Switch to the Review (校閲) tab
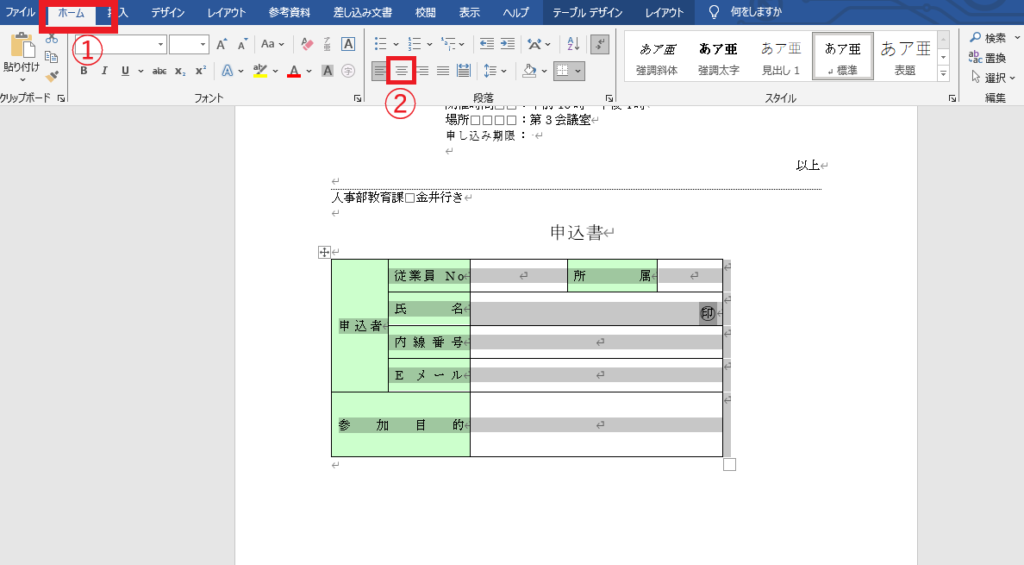 pyautogui.click(x=425, y=12)
